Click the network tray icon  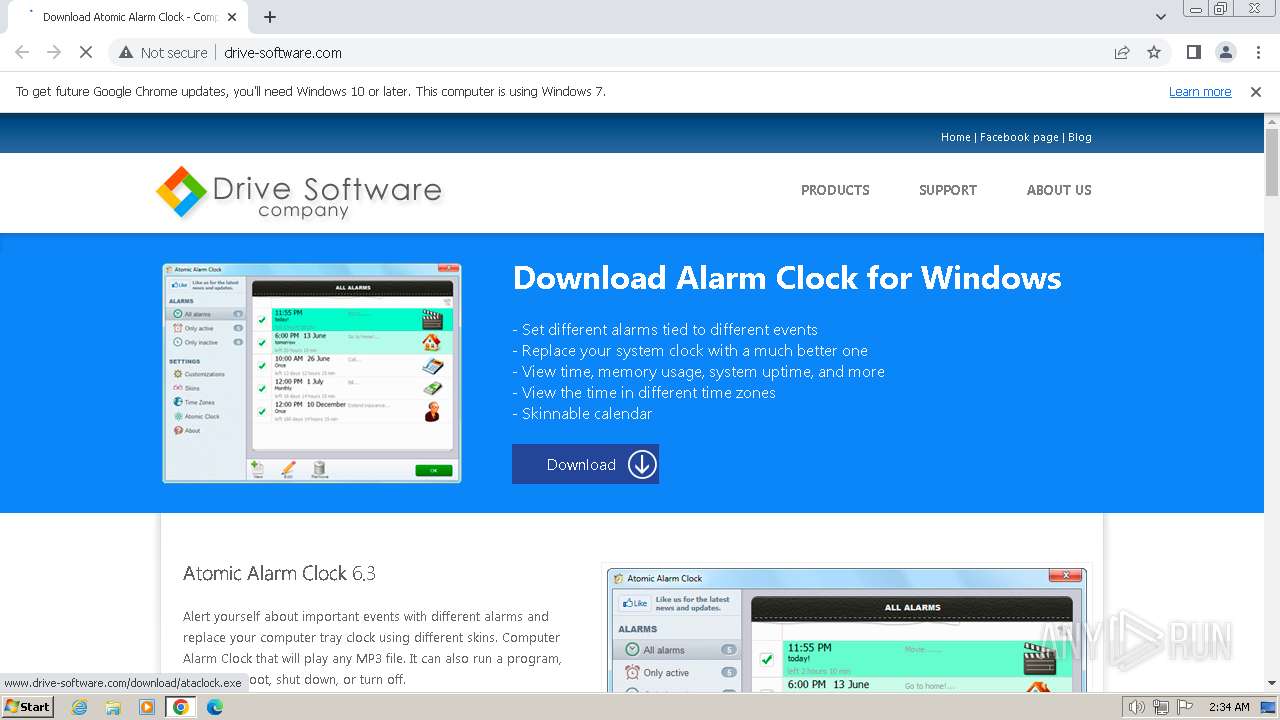(1160, 707)
